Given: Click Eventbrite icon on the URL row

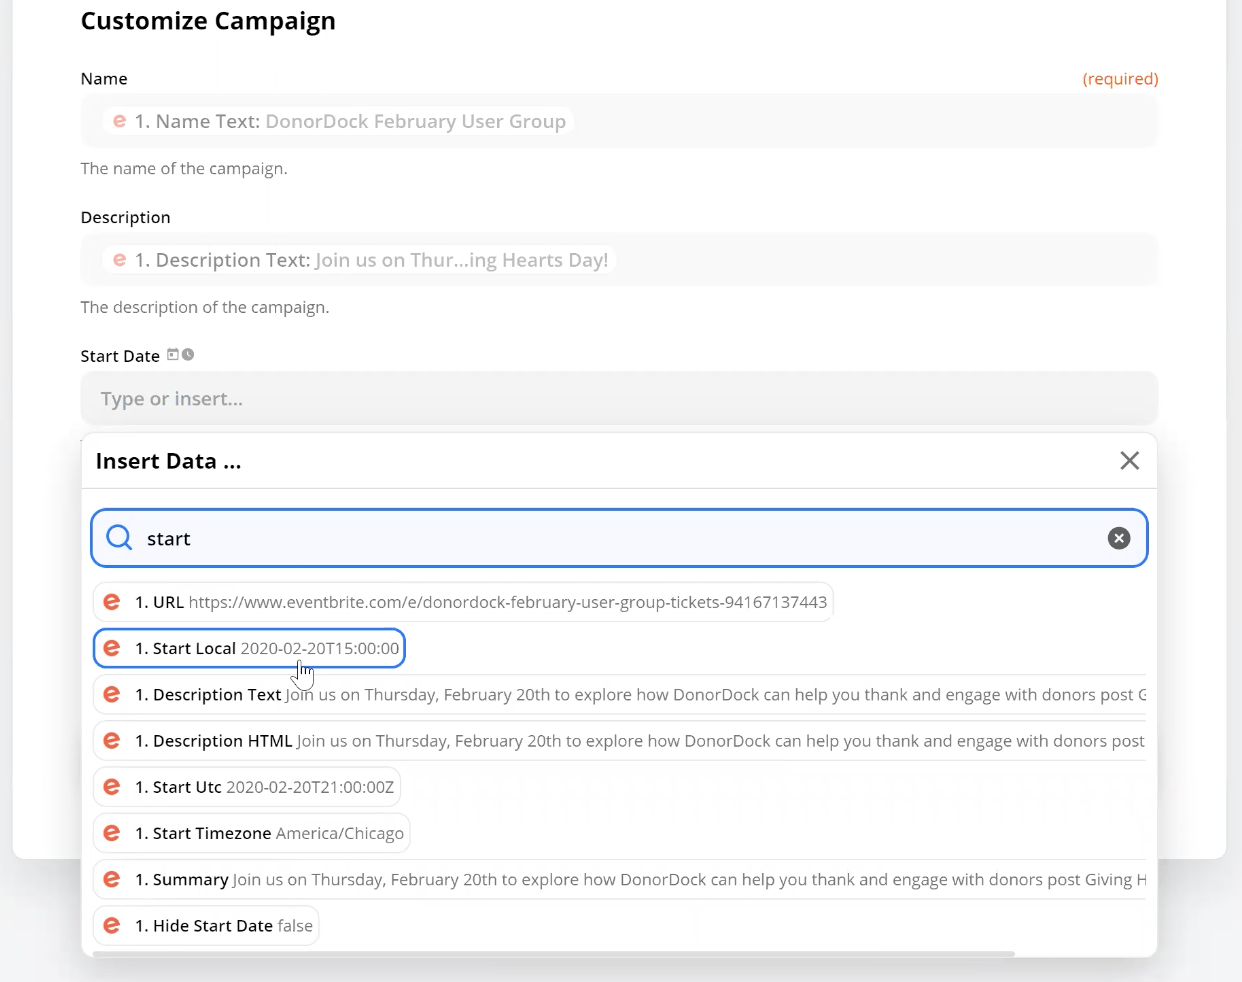Looking at the screenshot, I should click(112, 602).
